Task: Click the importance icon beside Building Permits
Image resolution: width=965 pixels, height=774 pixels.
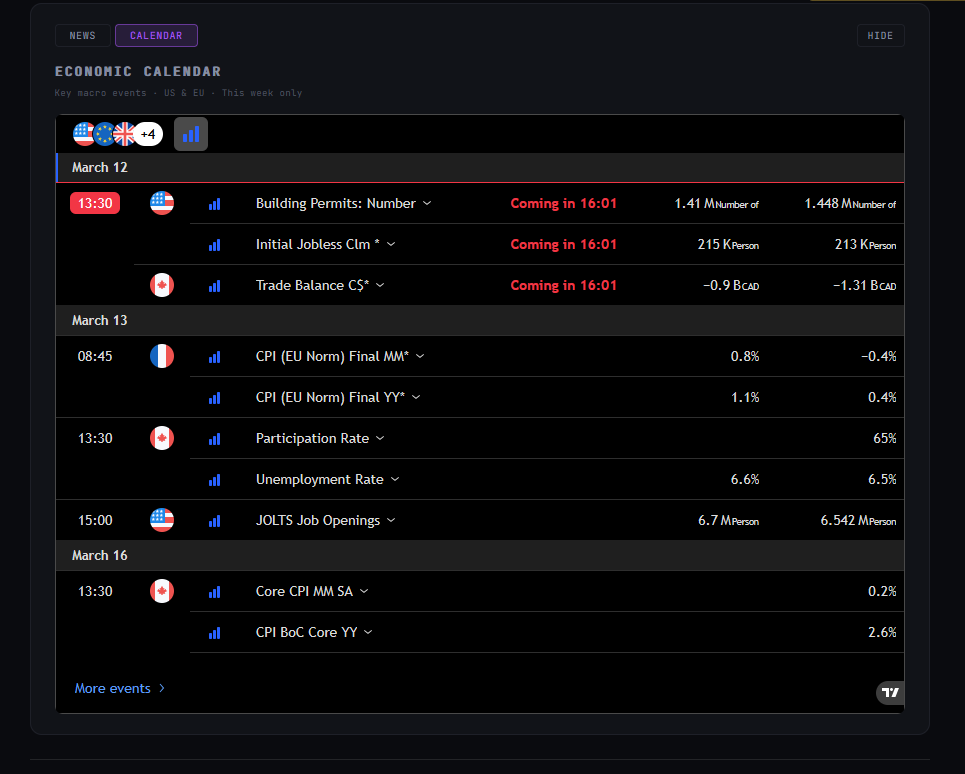Action: click(213, 202)
